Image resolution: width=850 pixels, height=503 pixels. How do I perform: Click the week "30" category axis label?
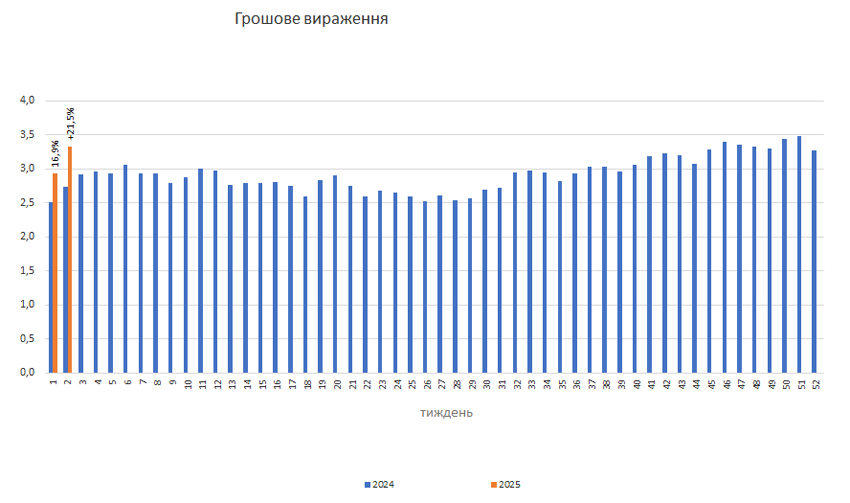[x=487, y=384]
